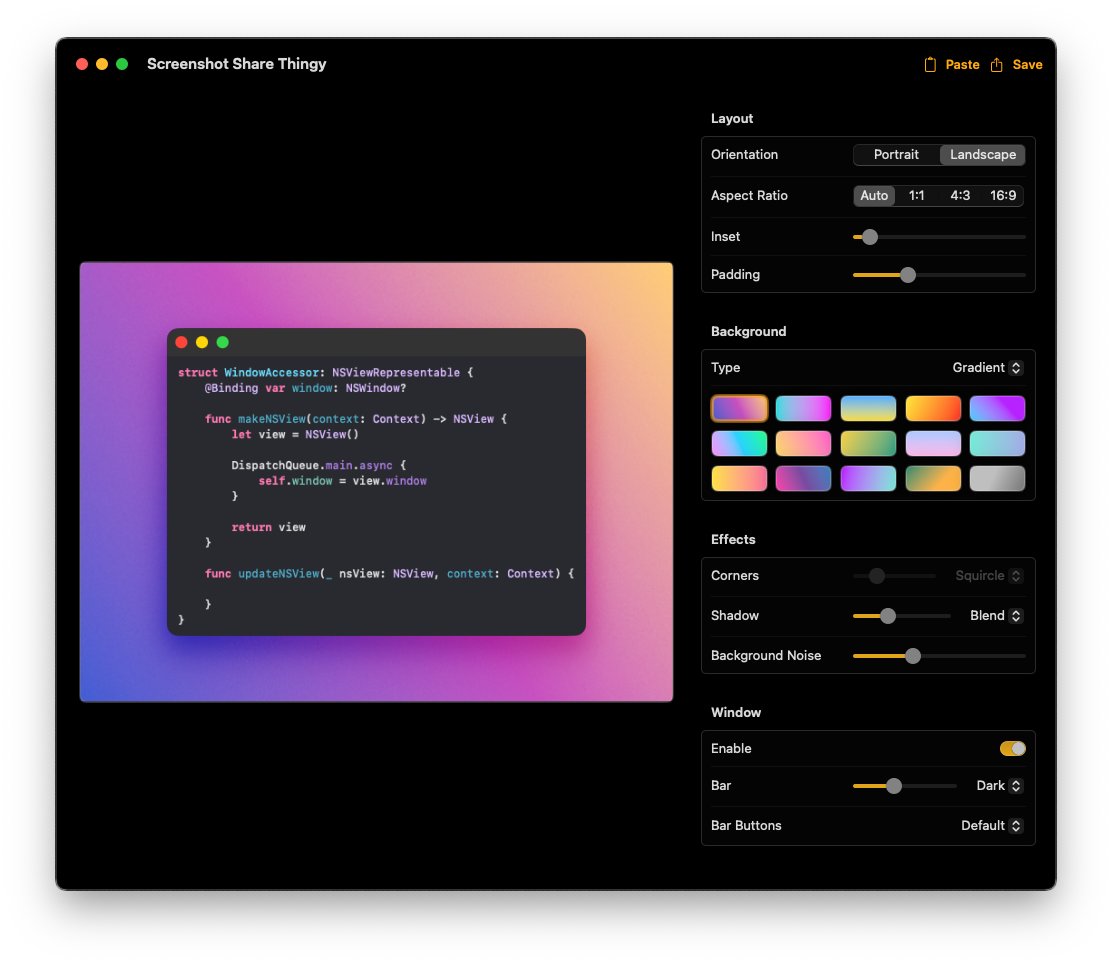Toggle the Window Enable switch
The width and height of the screenshot is (1112, 964).
[x=1012, y=749]
